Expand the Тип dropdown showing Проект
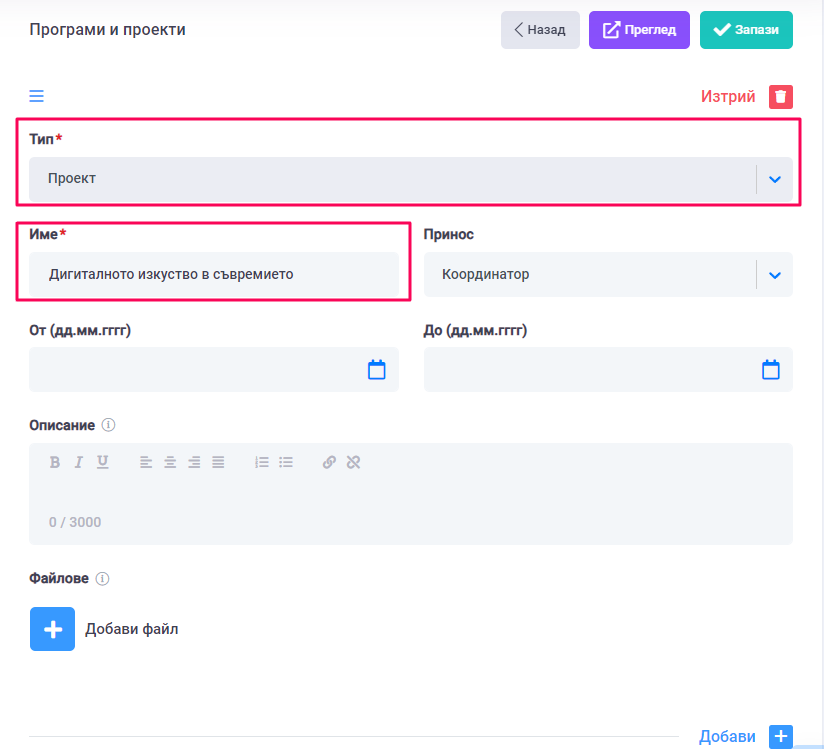The image size is (824, 749). coord(774,180)
